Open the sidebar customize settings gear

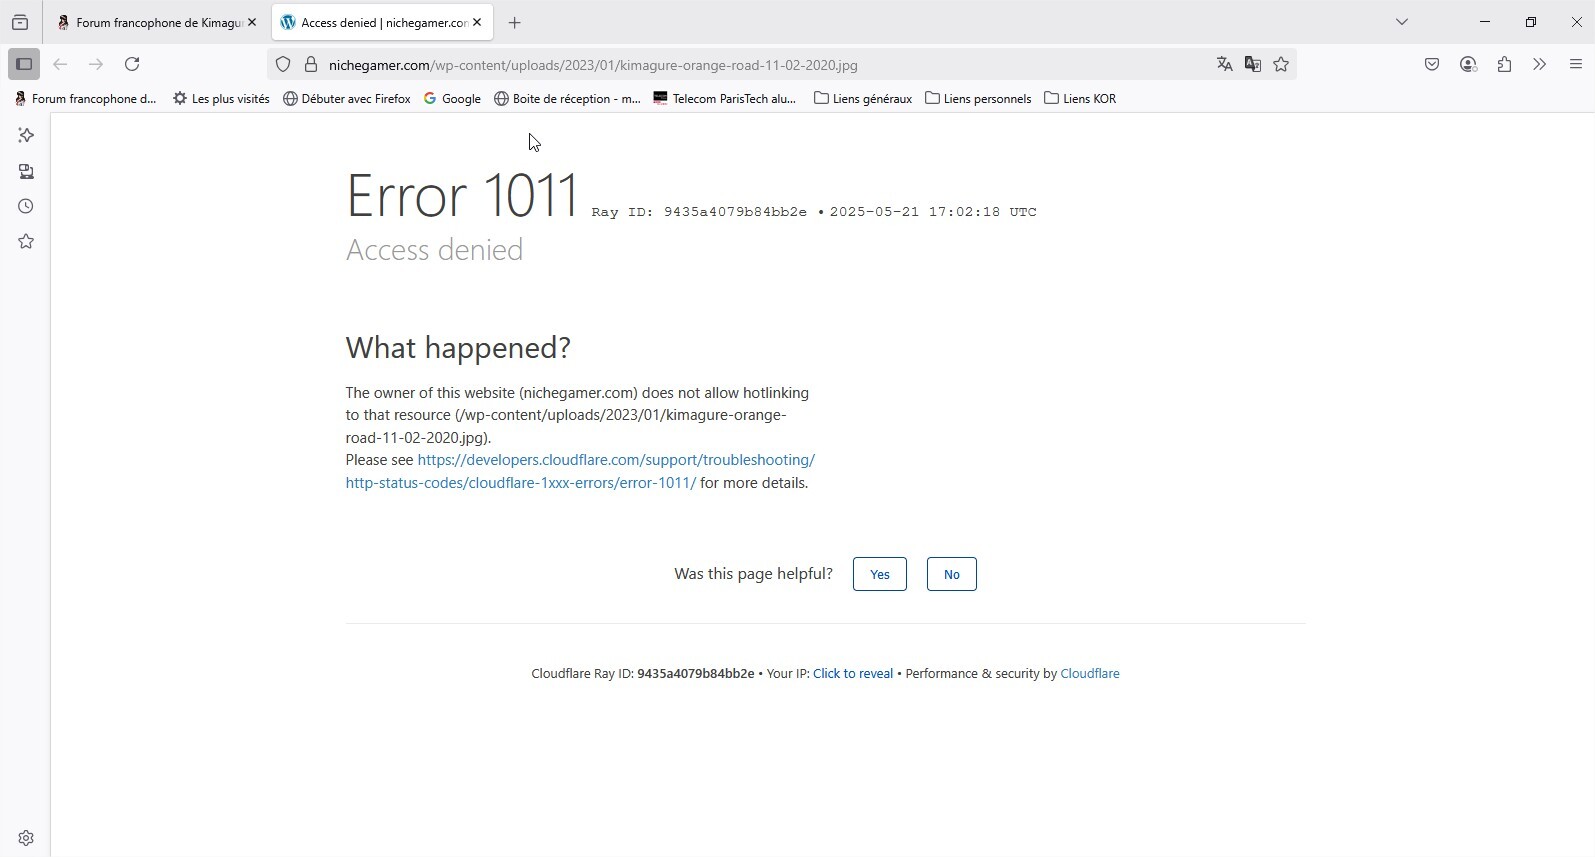click(x=26, y=838)
